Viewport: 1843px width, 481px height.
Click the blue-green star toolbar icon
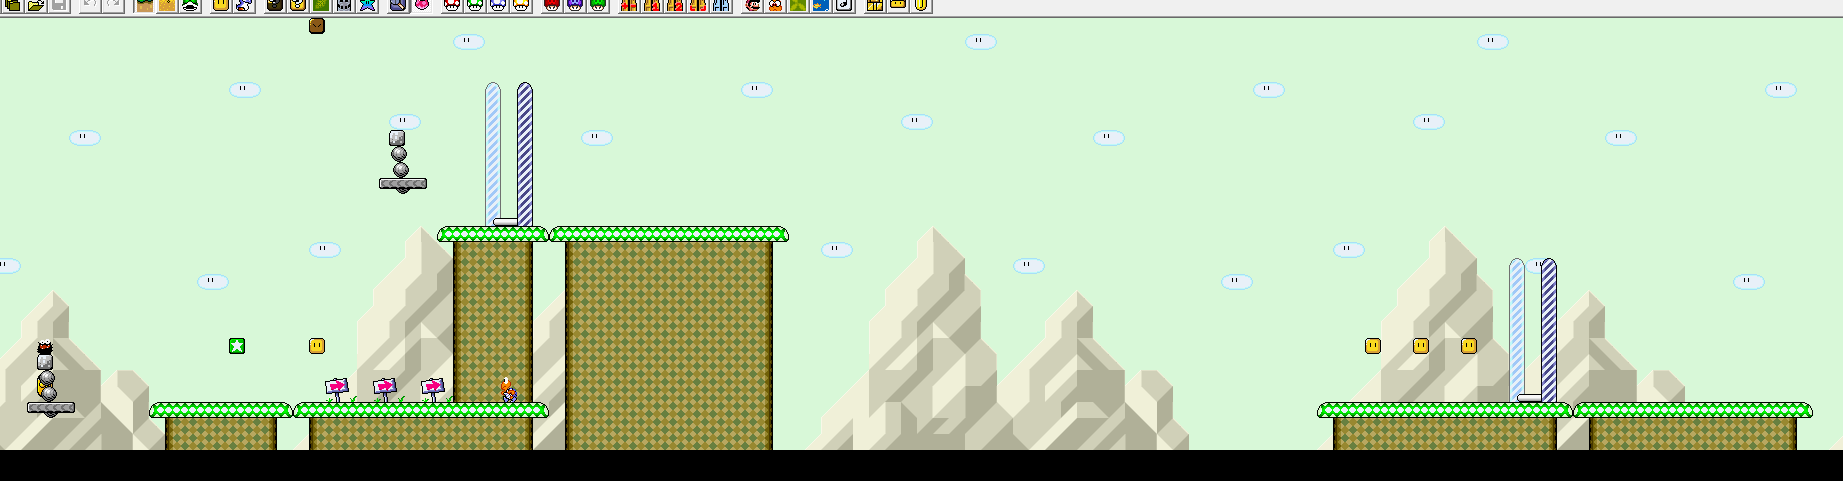tap(368, 5)
